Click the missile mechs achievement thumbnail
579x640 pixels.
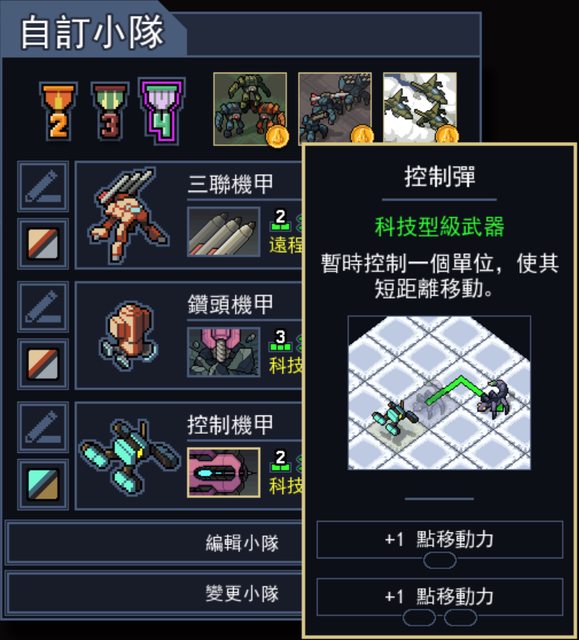click(x=335, y=108)
